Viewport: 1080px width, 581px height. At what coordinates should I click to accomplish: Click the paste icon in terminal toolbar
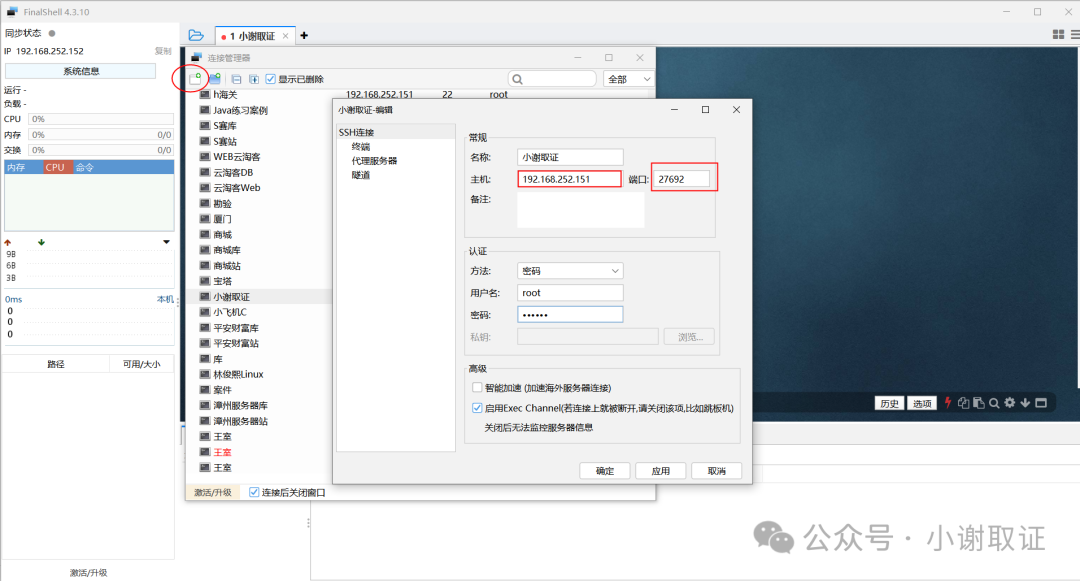tap(979, 403)
